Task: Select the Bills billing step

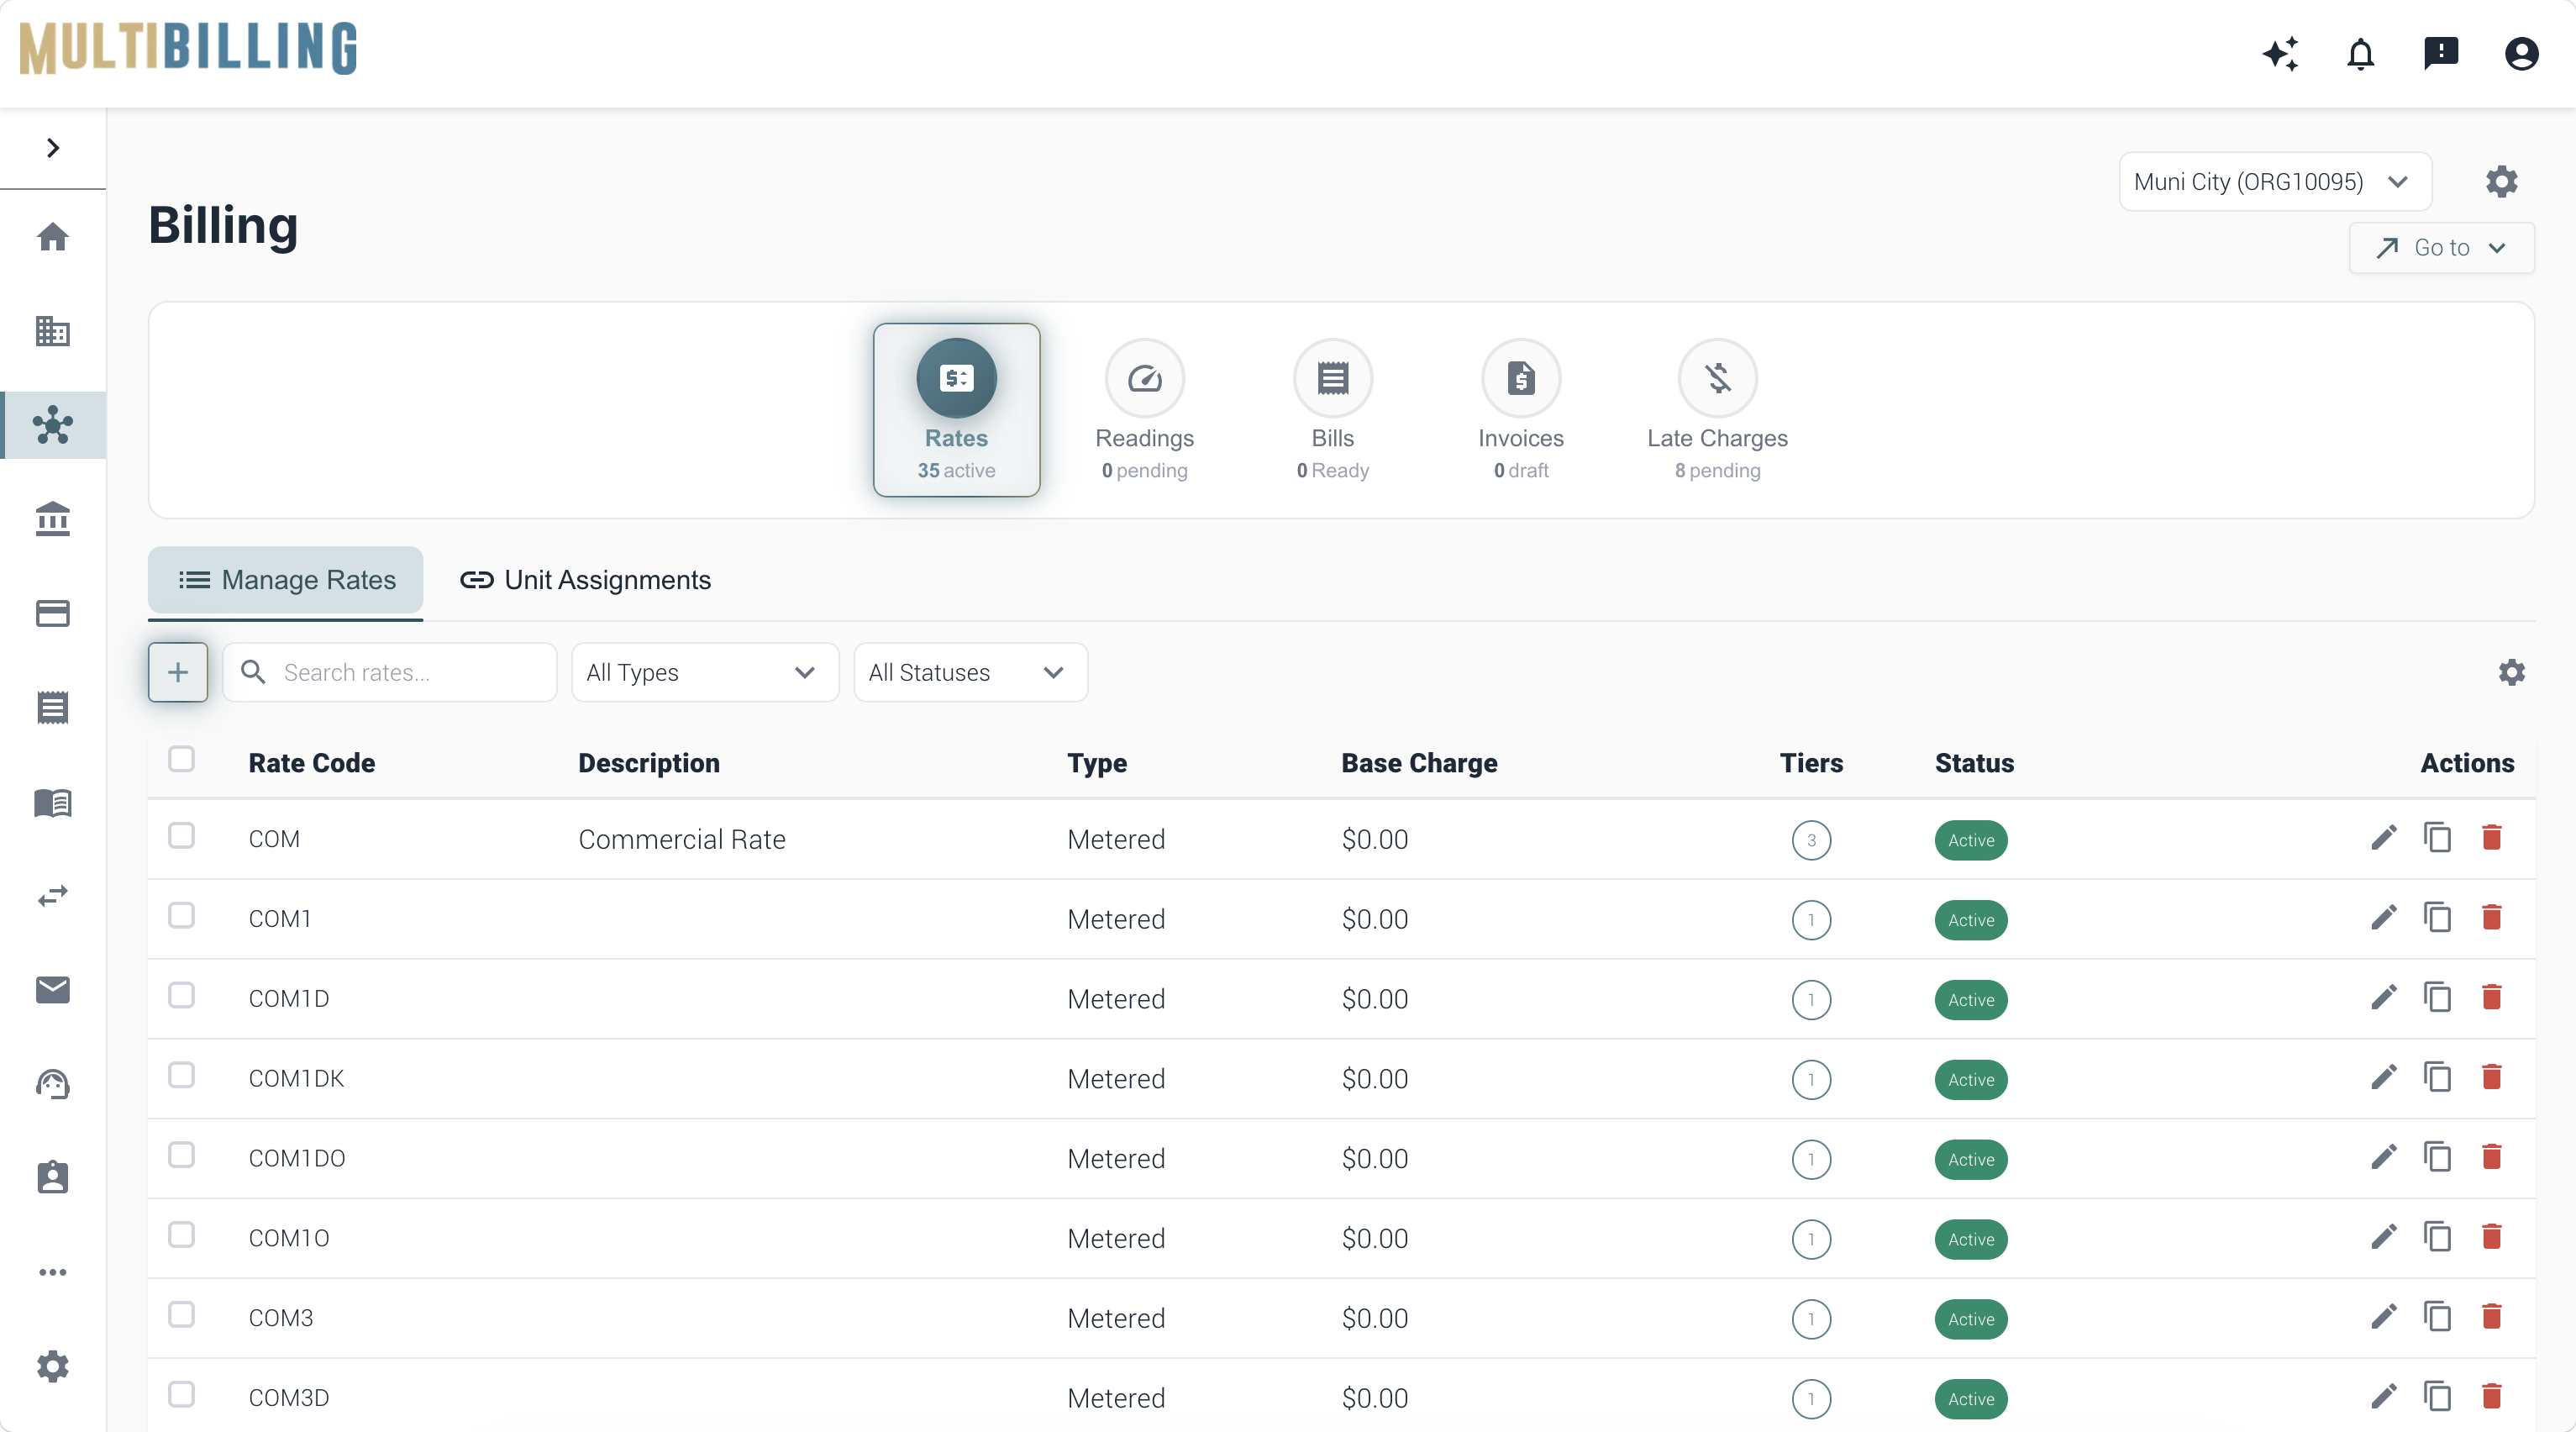Action: (x=1332, y=410)
